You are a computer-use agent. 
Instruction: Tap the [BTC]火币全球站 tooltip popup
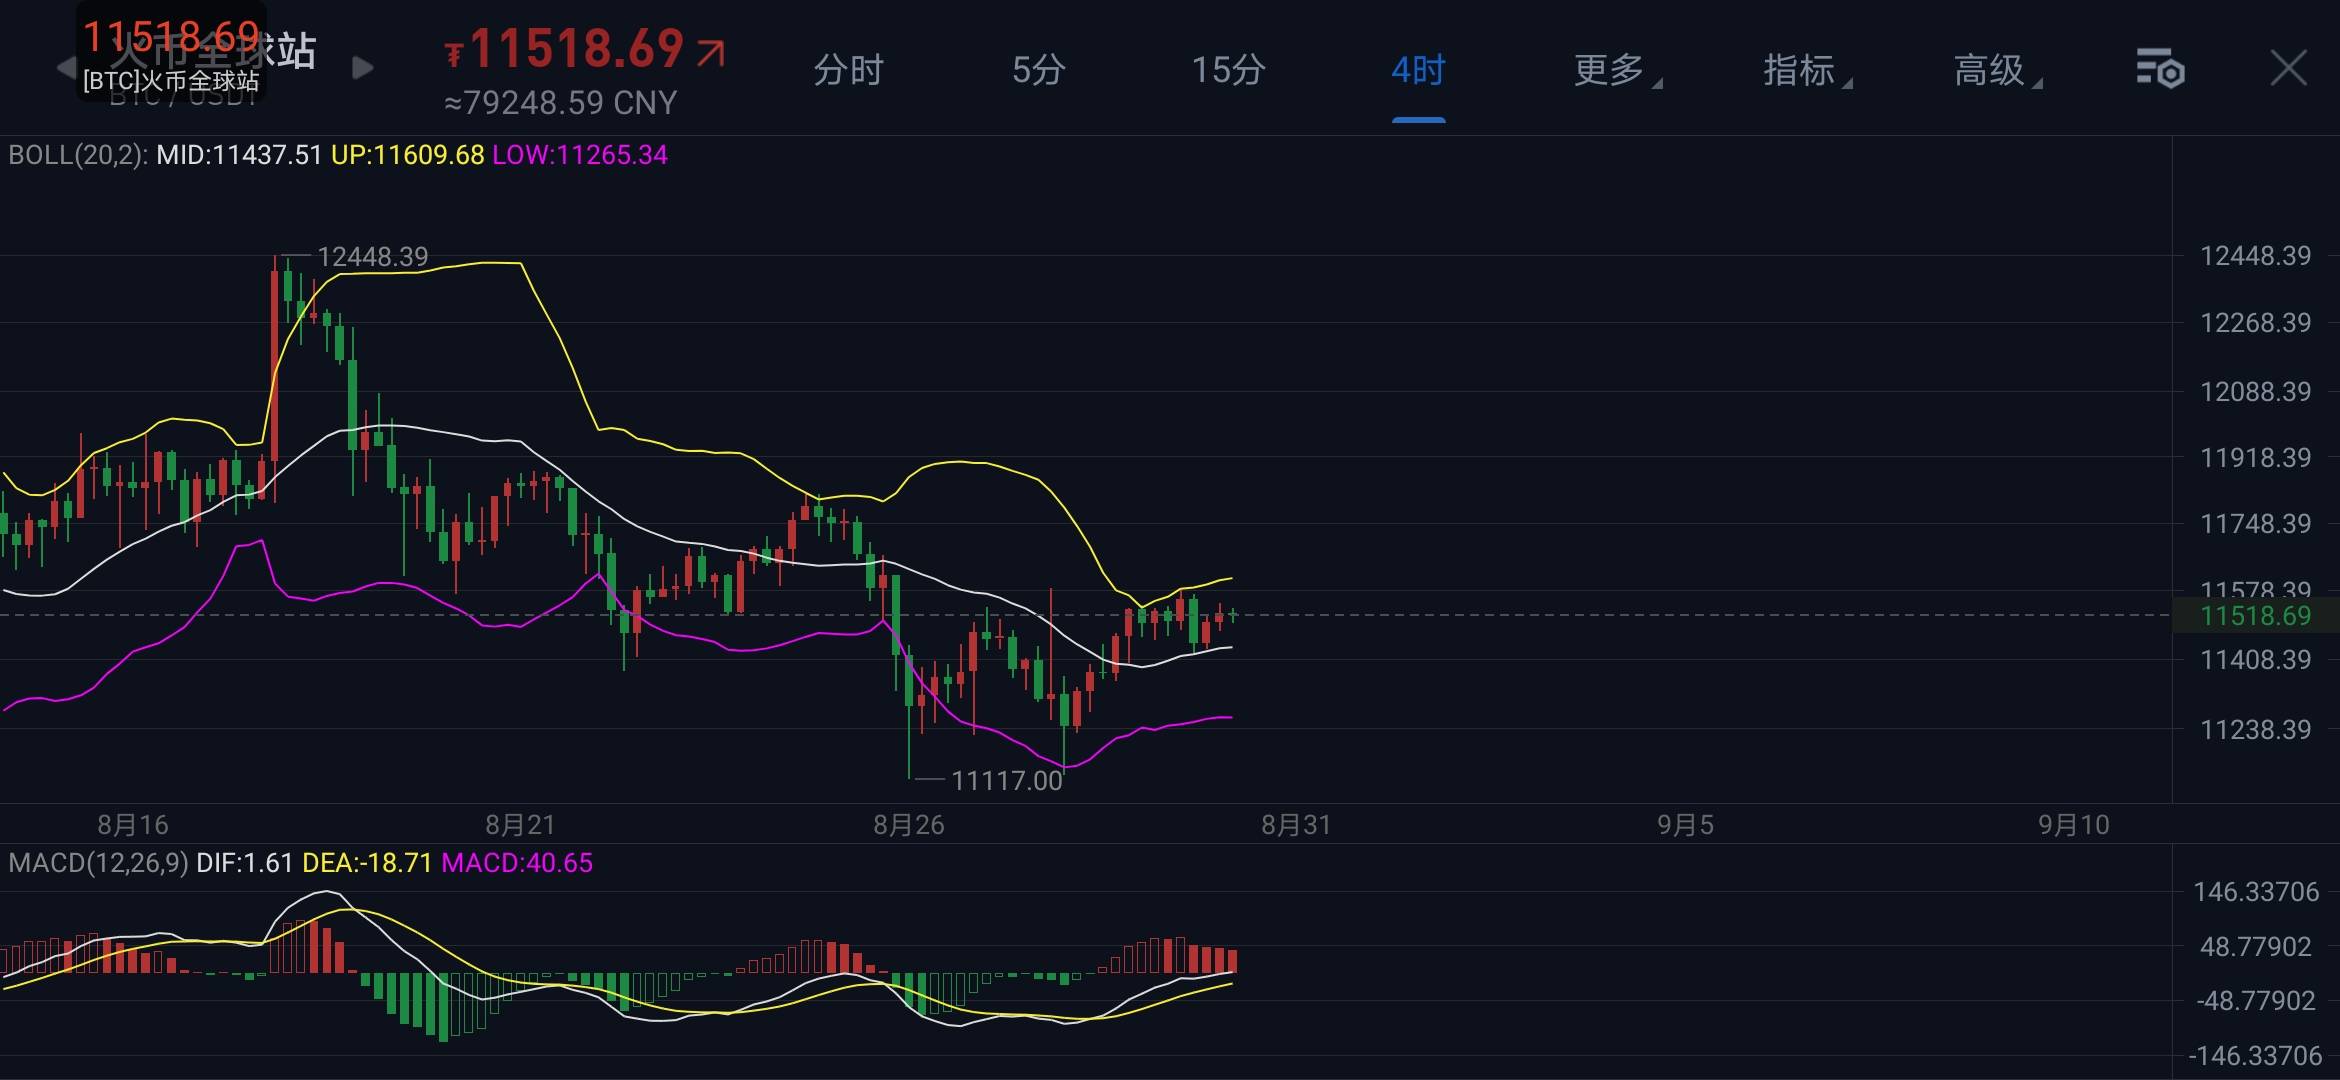point(171,80)
